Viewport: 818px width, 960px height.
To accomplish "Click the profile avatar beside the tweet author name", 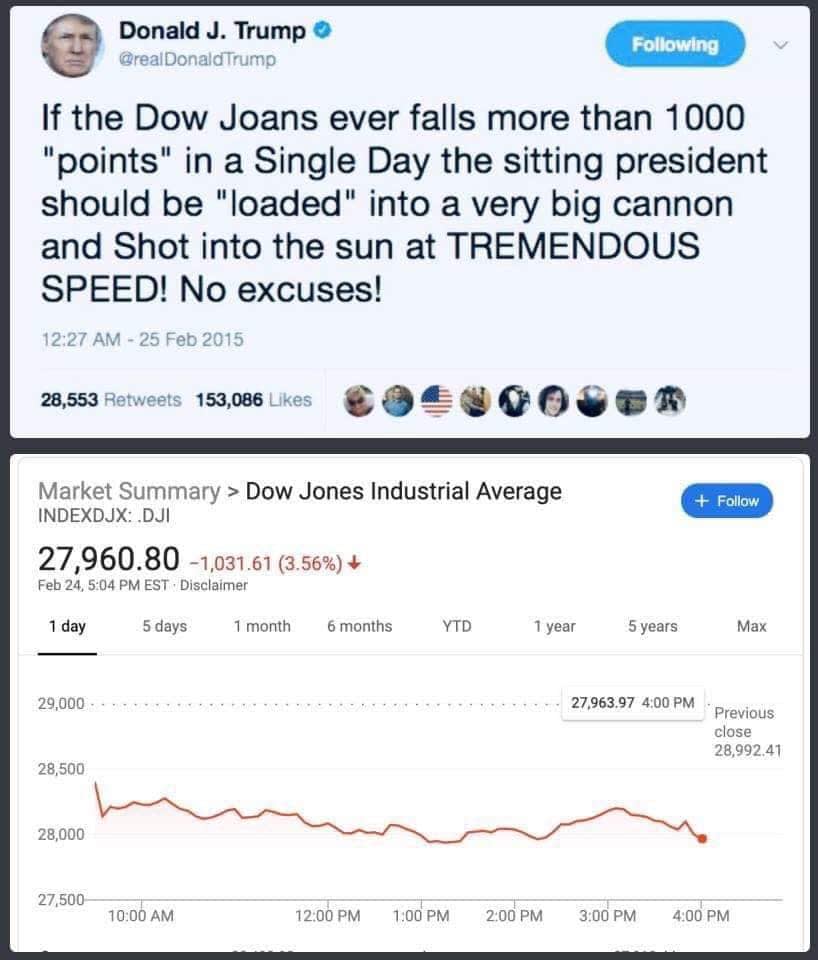I will point(73,47).
